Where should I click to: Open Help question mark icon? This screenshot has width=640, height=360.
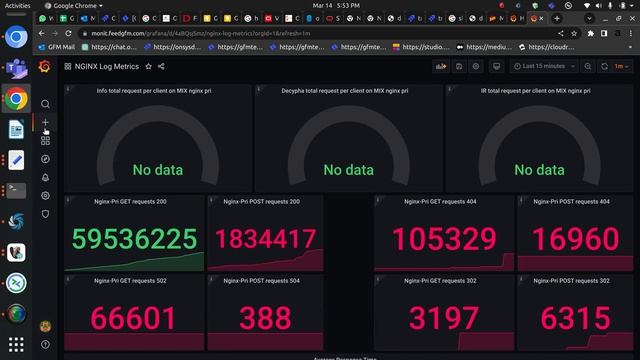(x=45, y=344)
